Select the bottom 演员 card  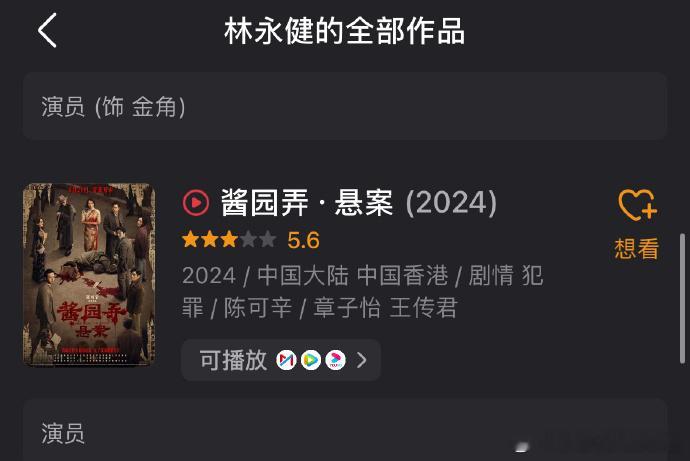345,430
